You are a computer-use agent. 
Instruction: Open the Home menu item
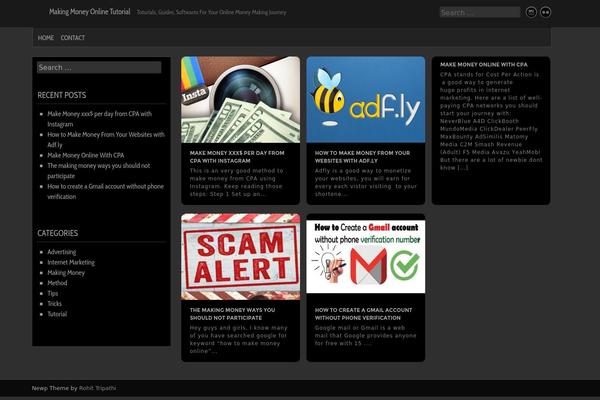pos(46,38)
